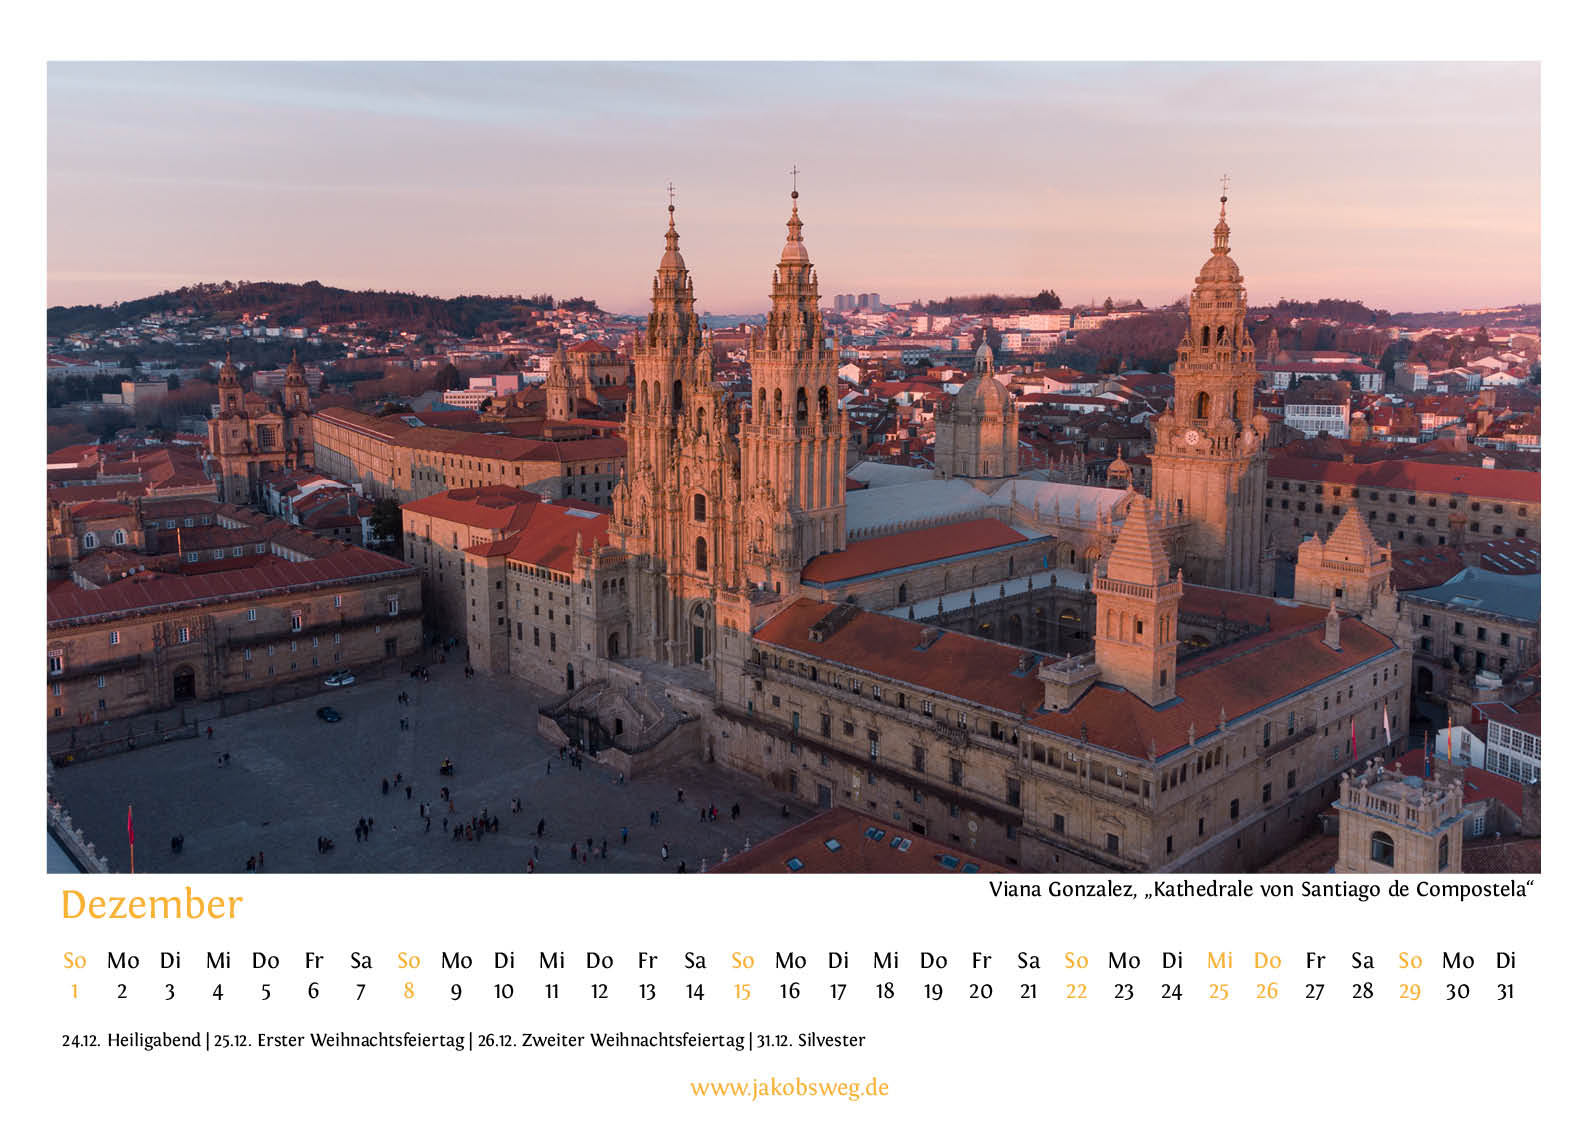This screenshot has width=1587, height=1123.
Task: Click day number 12
Action: coord(599,991)
